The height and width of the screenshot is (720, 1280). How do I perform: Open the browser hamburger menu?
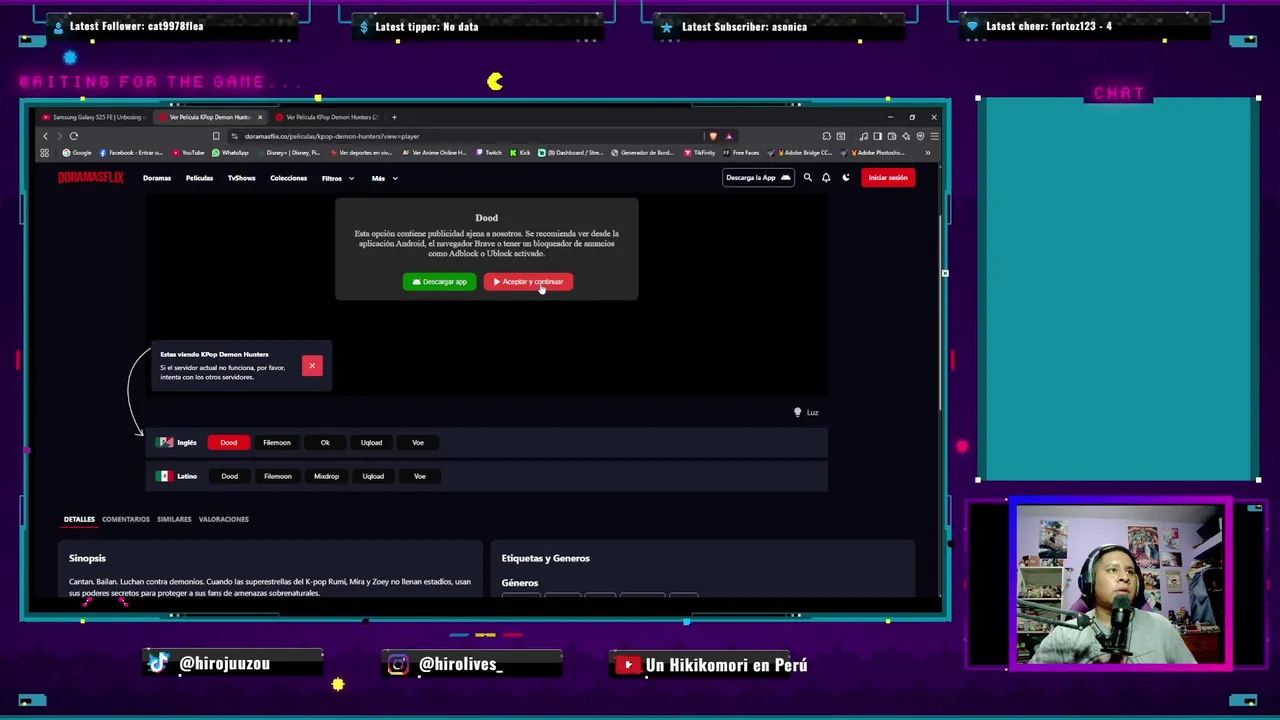click(934, 136)
